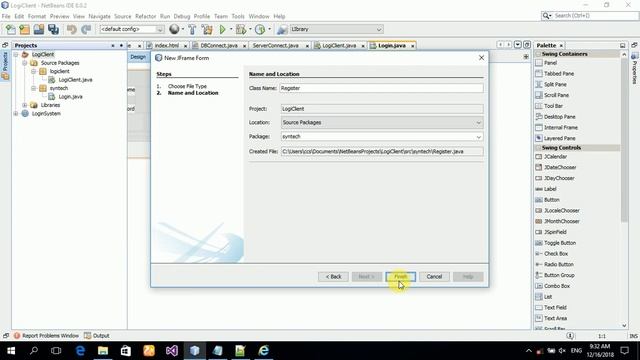Open Visual Studio from the taskbar
This screenshot has width=640, height=360.
(172, 351)
